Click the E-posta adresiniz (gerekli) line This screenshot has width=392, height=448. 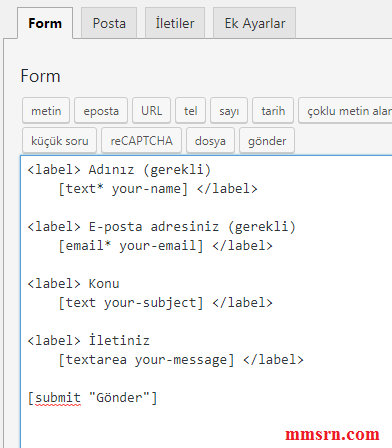[162, 227]
